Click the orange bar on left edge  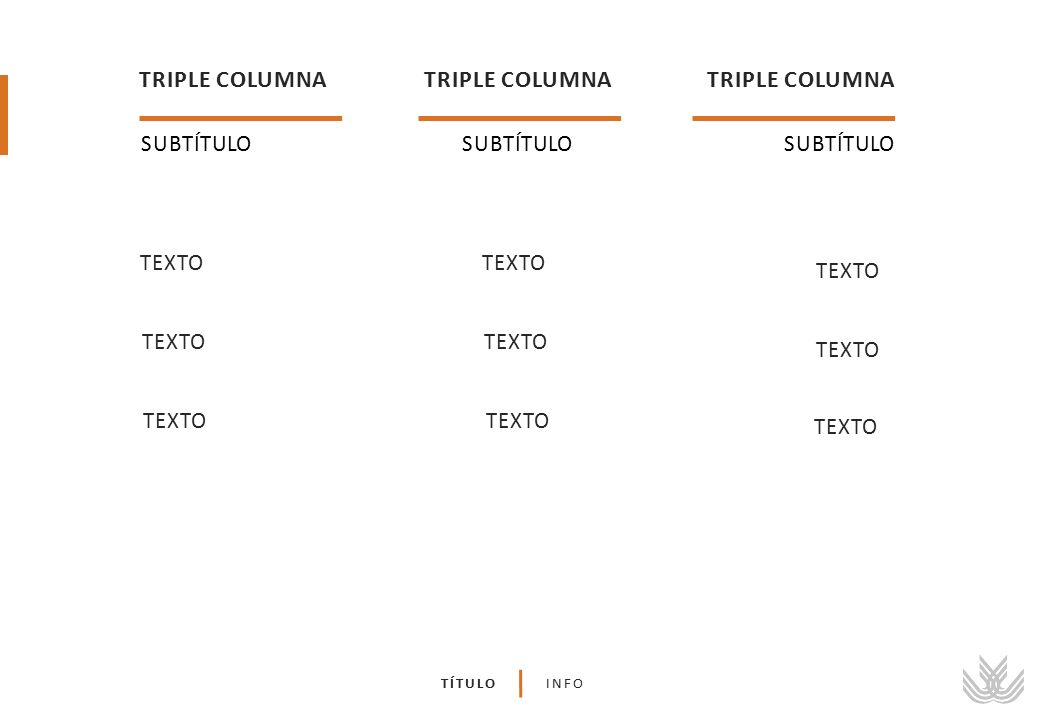click(4, 115)
